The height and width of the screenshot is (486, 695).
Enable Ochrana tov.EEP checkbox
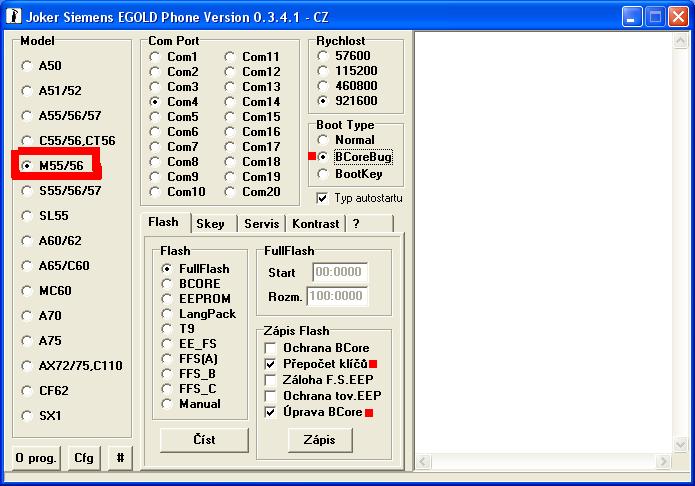pyautogui.click(x=270, y=396)
